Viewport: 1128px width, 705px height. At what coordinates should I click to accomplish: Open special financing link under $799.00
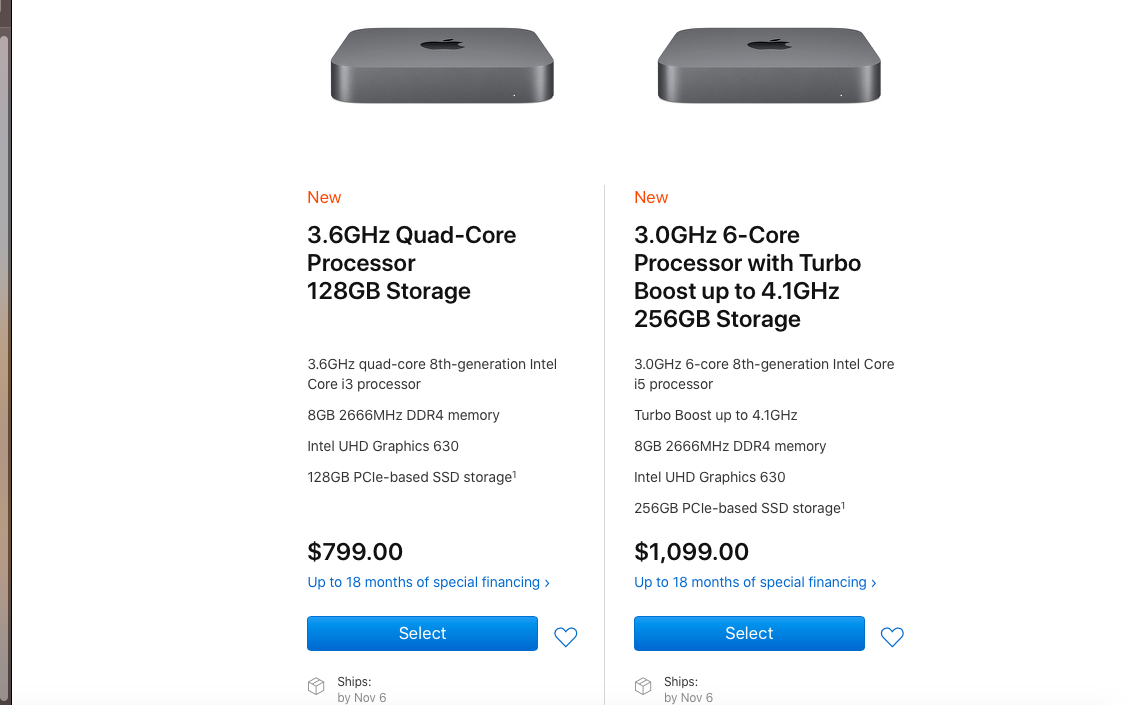click(x=428, y=582)
